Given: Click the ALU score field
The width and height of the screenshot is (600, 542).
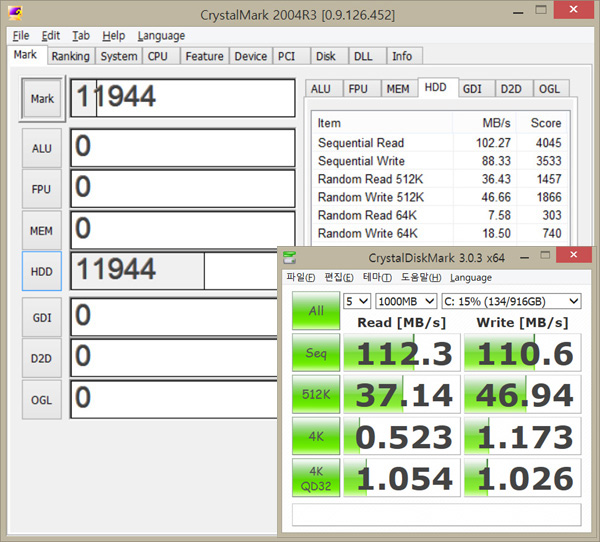Looking at the screenshot, I should pyautogui.click(x=183, y=148).
